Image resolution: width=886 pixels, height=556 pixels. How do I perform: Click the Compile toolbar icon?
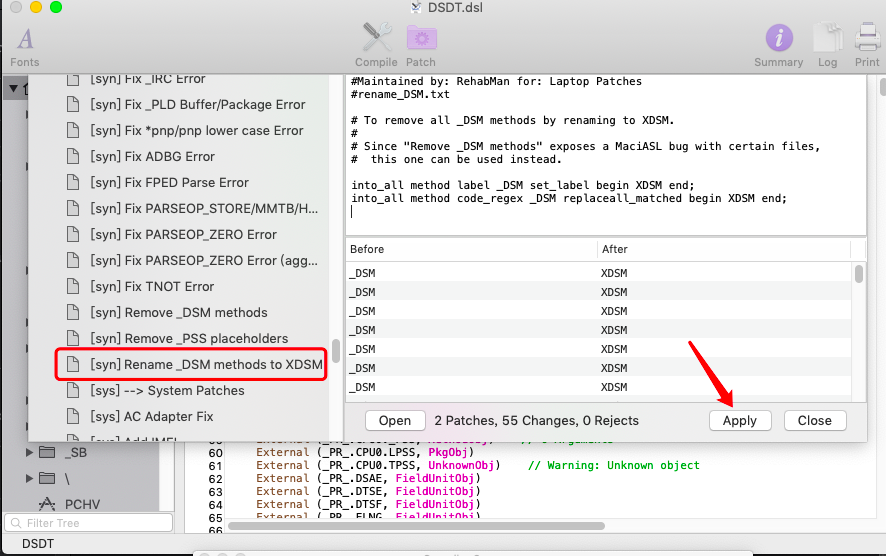click(376, 37)
